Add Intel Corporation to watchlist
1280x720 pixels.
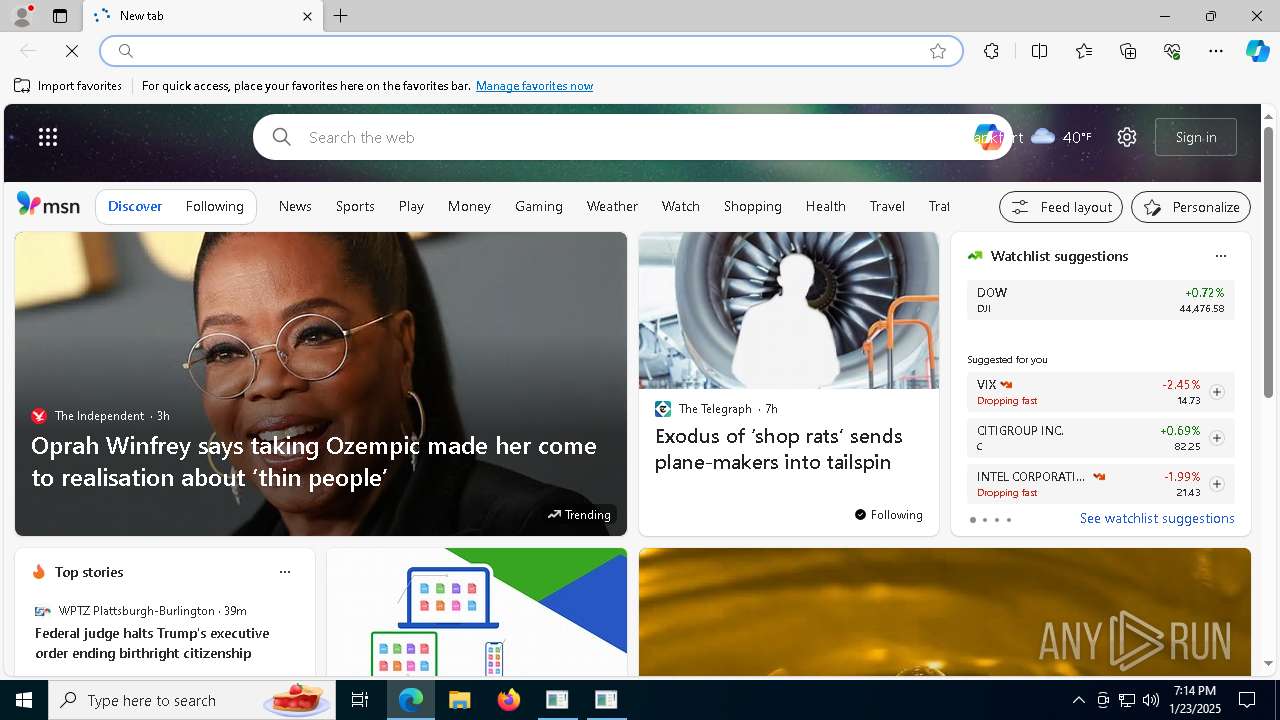(x=1217, y=484)
